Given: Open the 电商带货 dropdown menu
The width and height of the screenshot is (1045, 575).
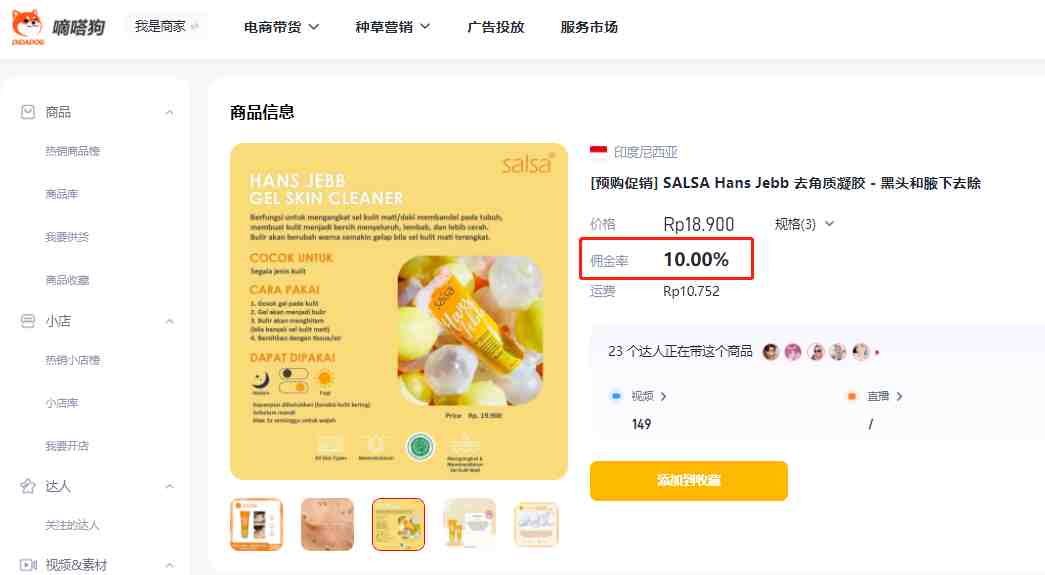Looking at the screenshot, I should click(281, 27).
